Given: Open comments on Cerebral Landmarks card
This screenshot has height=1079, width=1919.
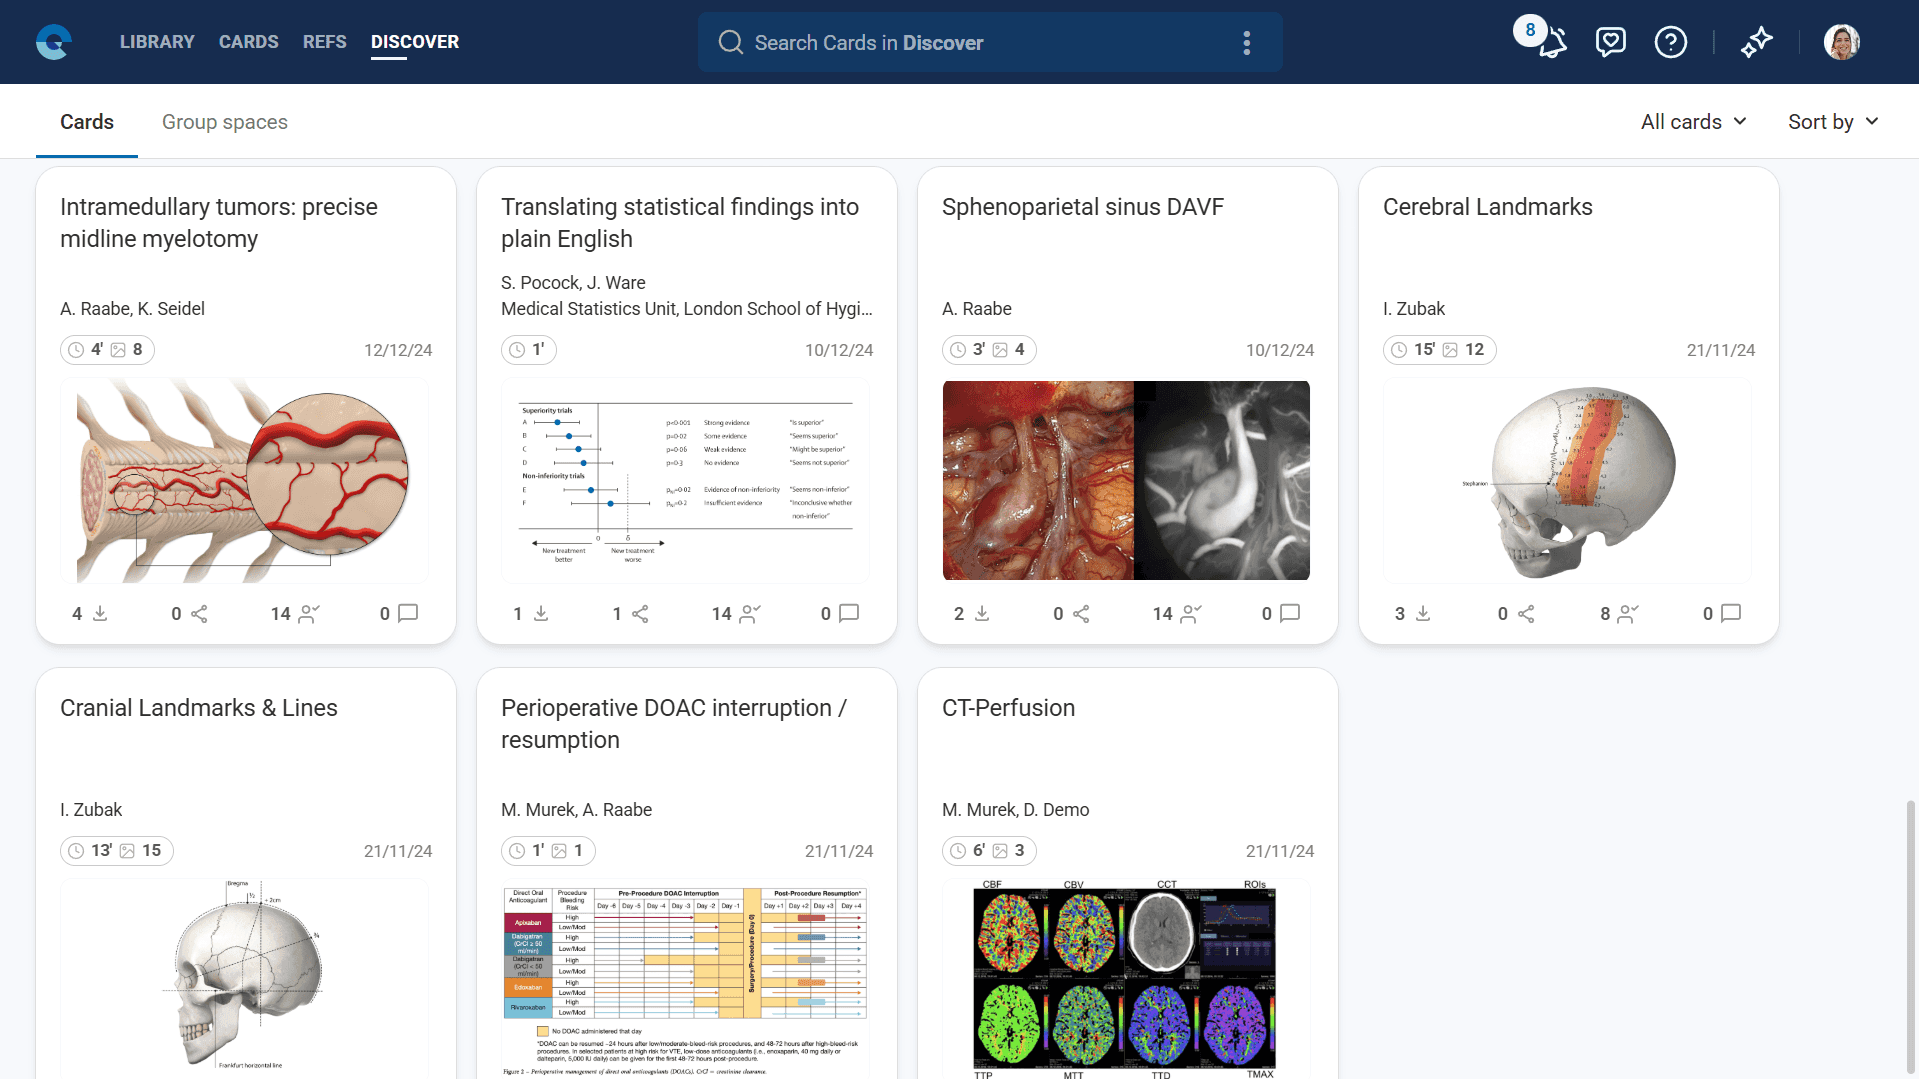Looking at the screenshot, I should (1731, 613).
